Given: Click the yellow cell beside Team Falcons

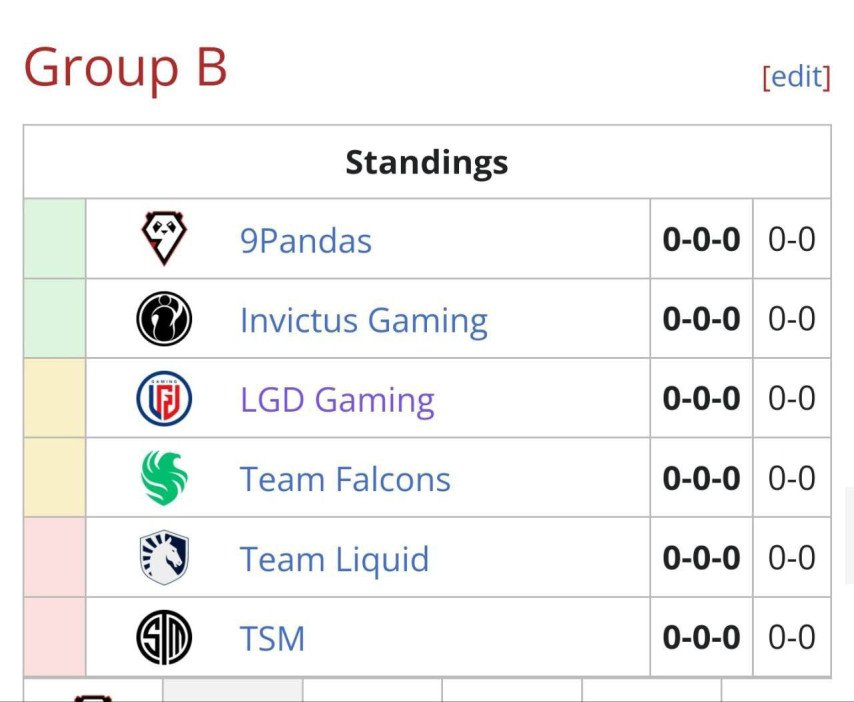Looking at the screenshot, I should click(x=54, y=478).
